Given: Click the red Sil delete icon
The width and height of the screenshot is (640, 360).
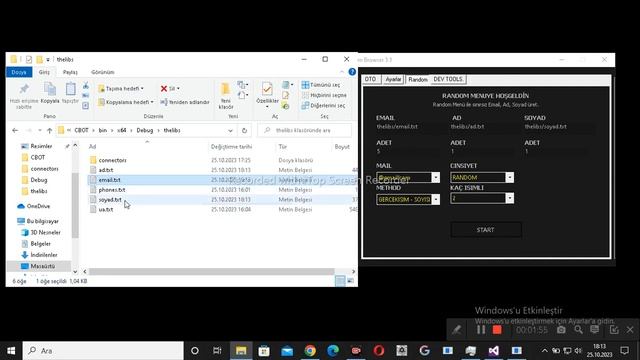Looking at the screenshot, I should (164, 89).
